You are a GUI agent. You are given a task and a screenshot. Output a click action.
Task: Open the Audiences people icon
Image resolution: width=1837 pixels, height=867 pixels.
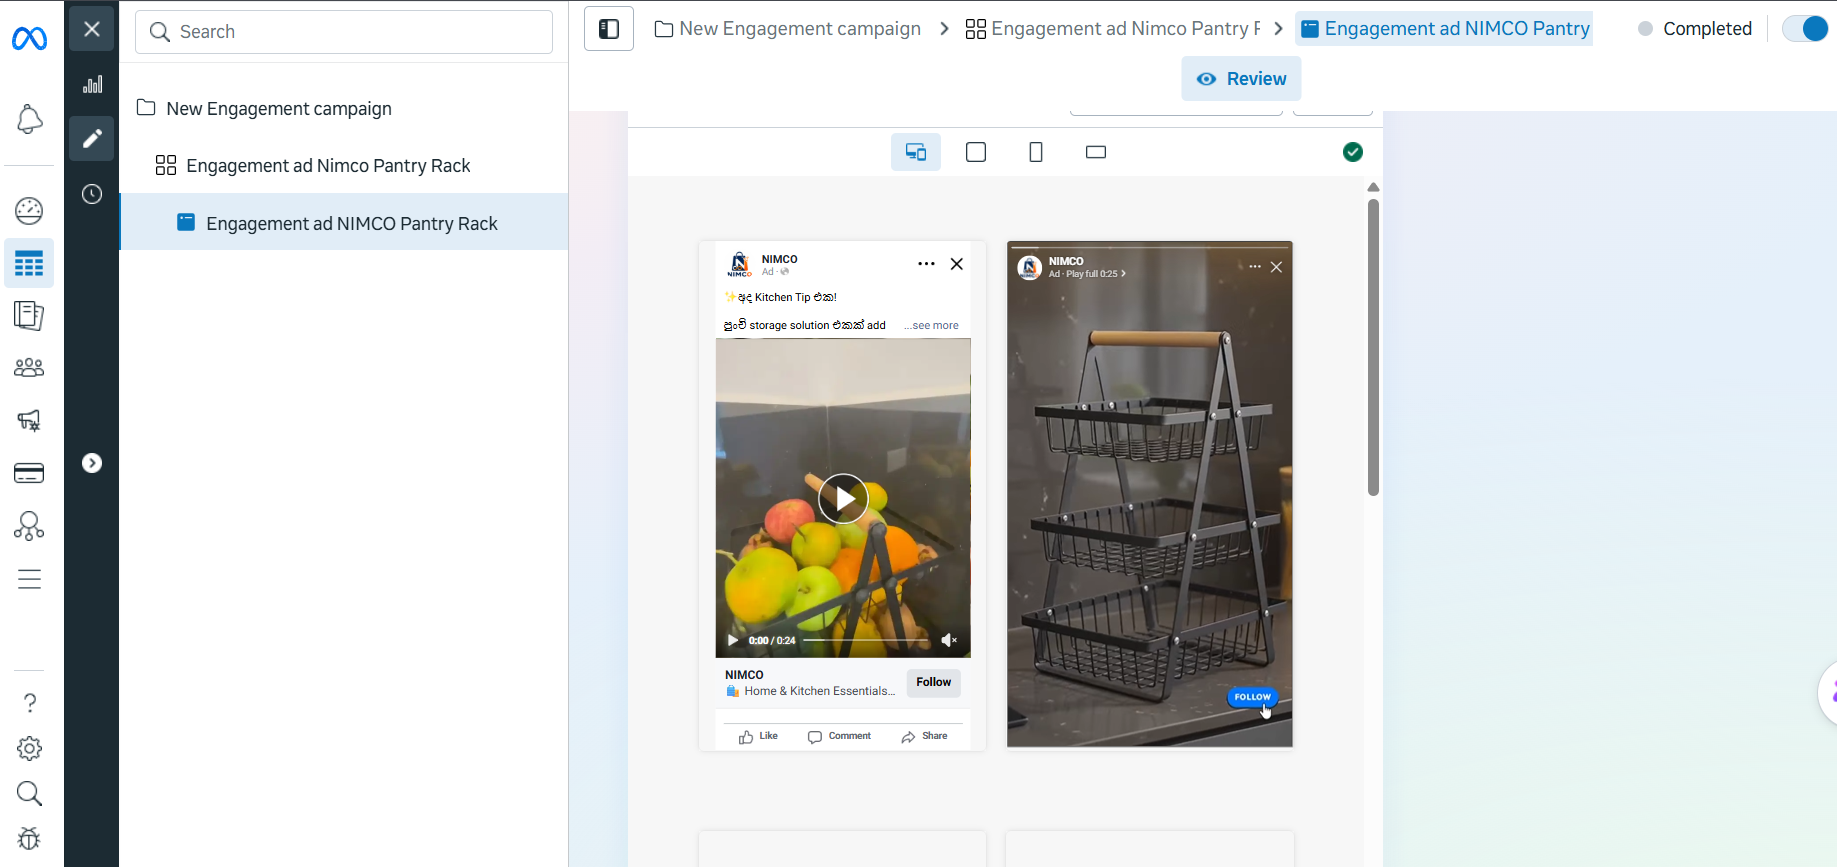click(x=29, y=368)
